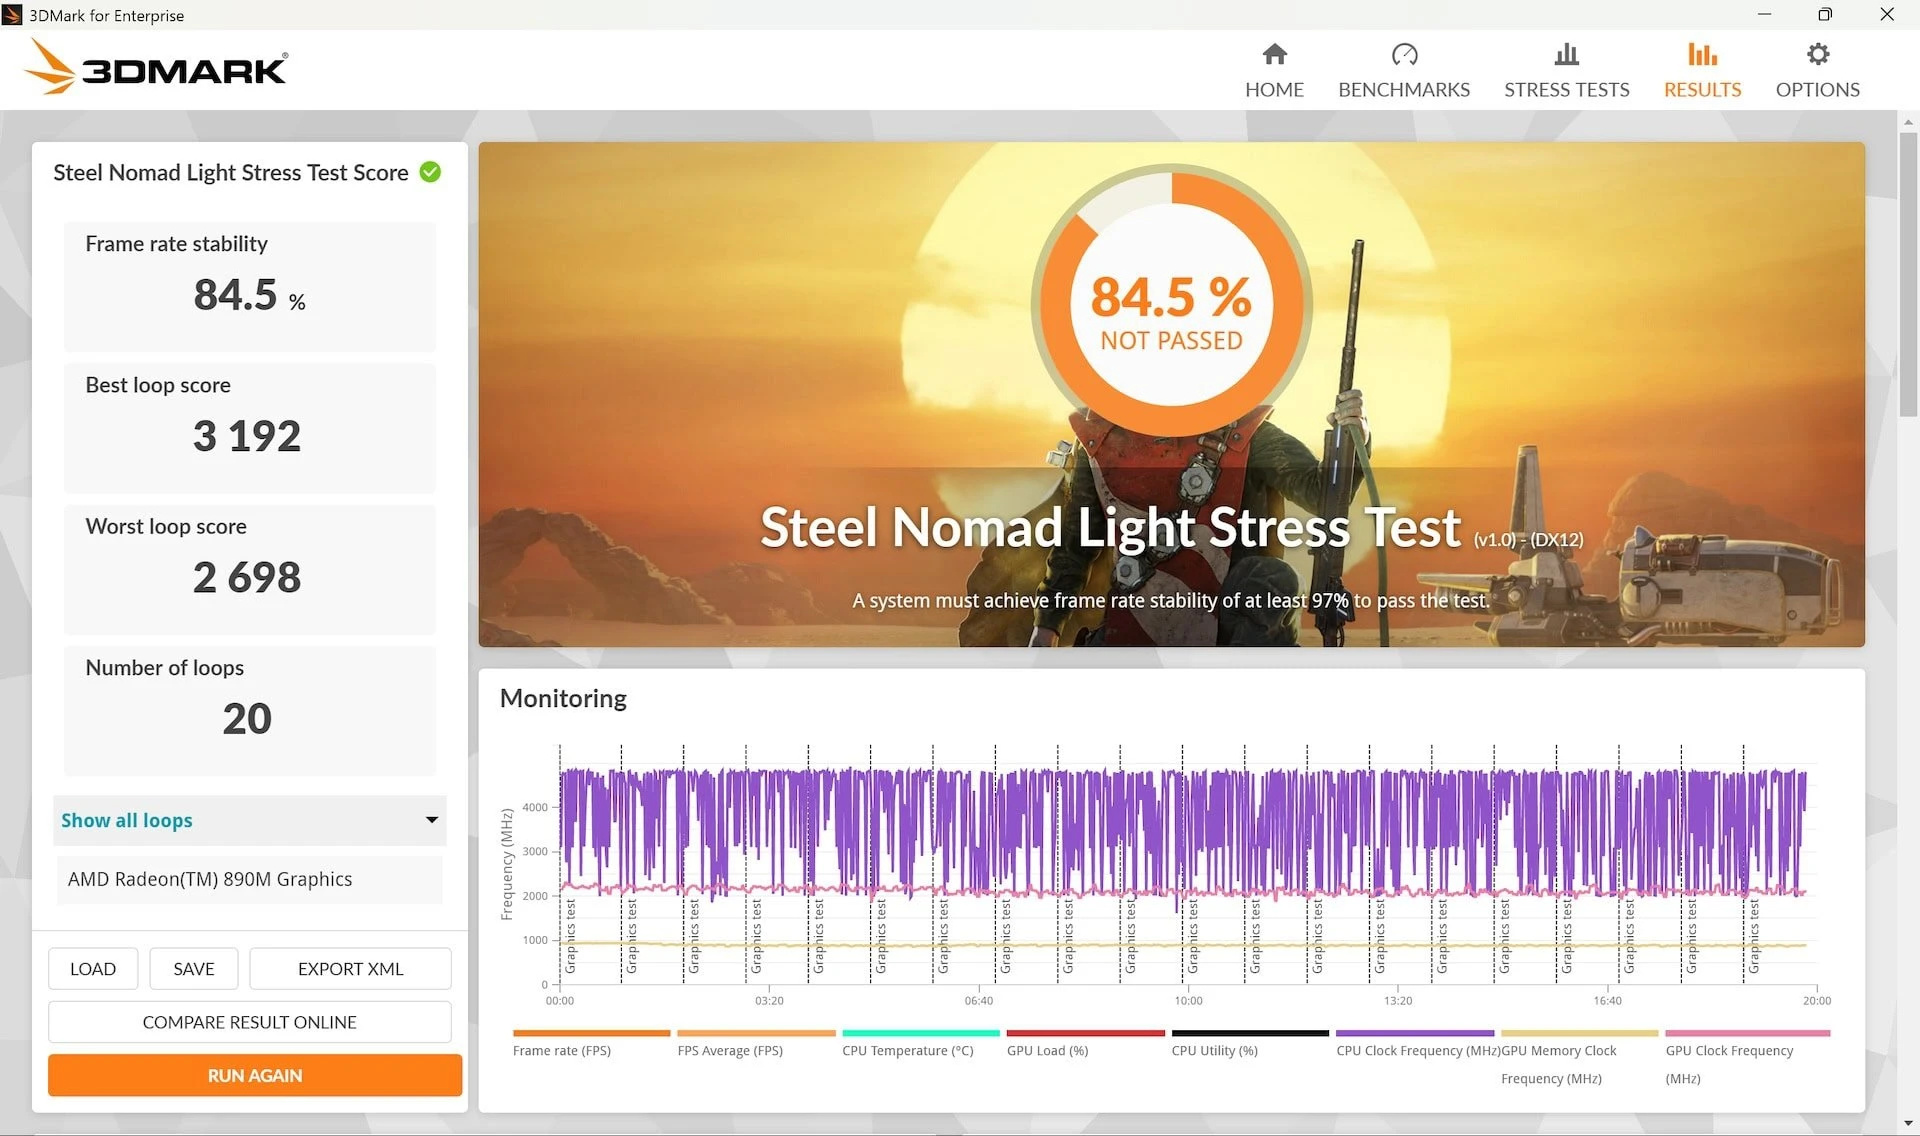1920x1136 pixels.
Task: Click the Monitoring heading
Action: [563, 698]
